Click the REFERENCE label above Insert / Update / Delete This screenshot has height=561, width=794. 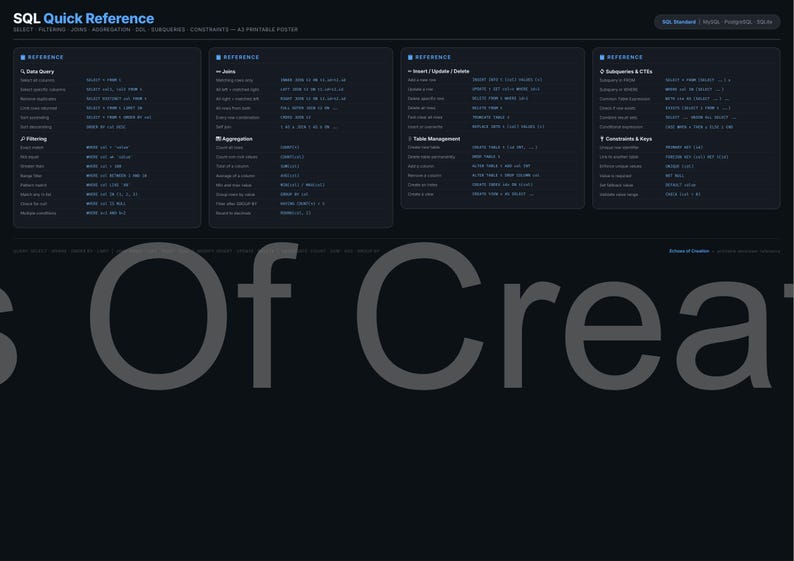click(x=433, y=57)
